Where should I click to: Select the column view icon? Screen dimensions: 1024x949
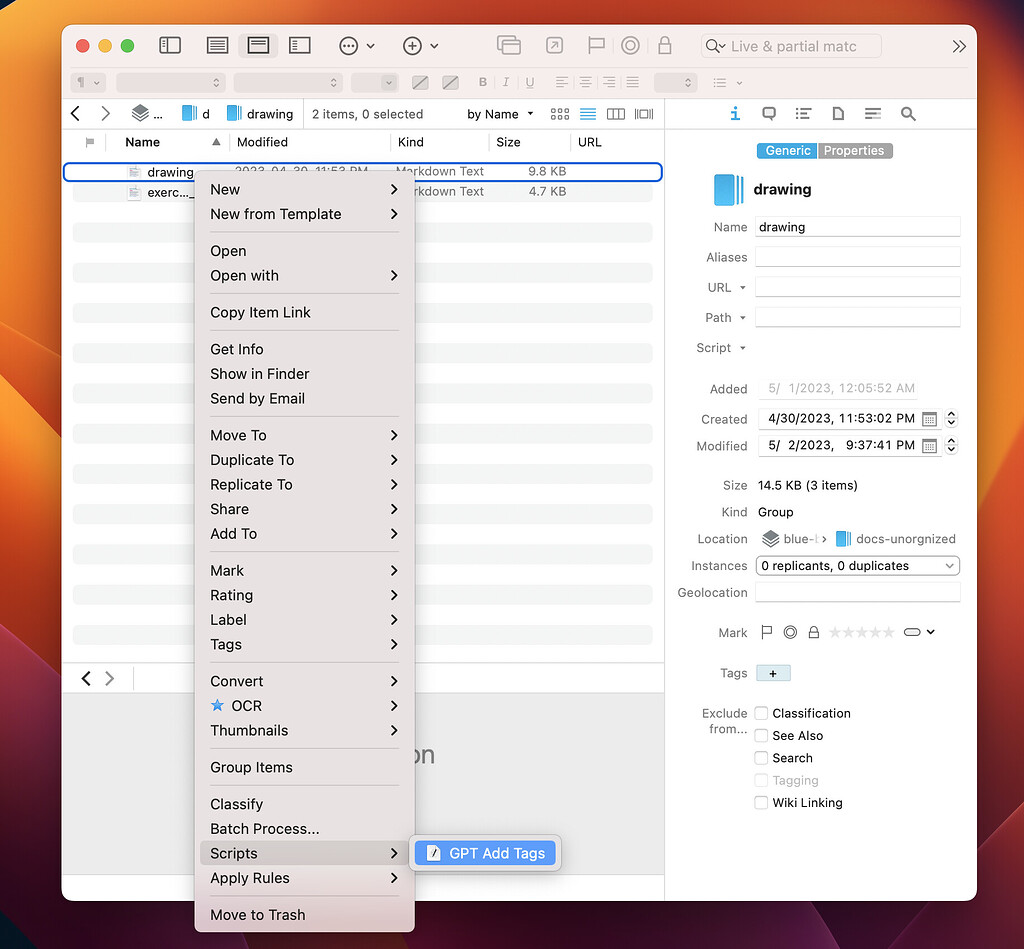click(615, 113)
